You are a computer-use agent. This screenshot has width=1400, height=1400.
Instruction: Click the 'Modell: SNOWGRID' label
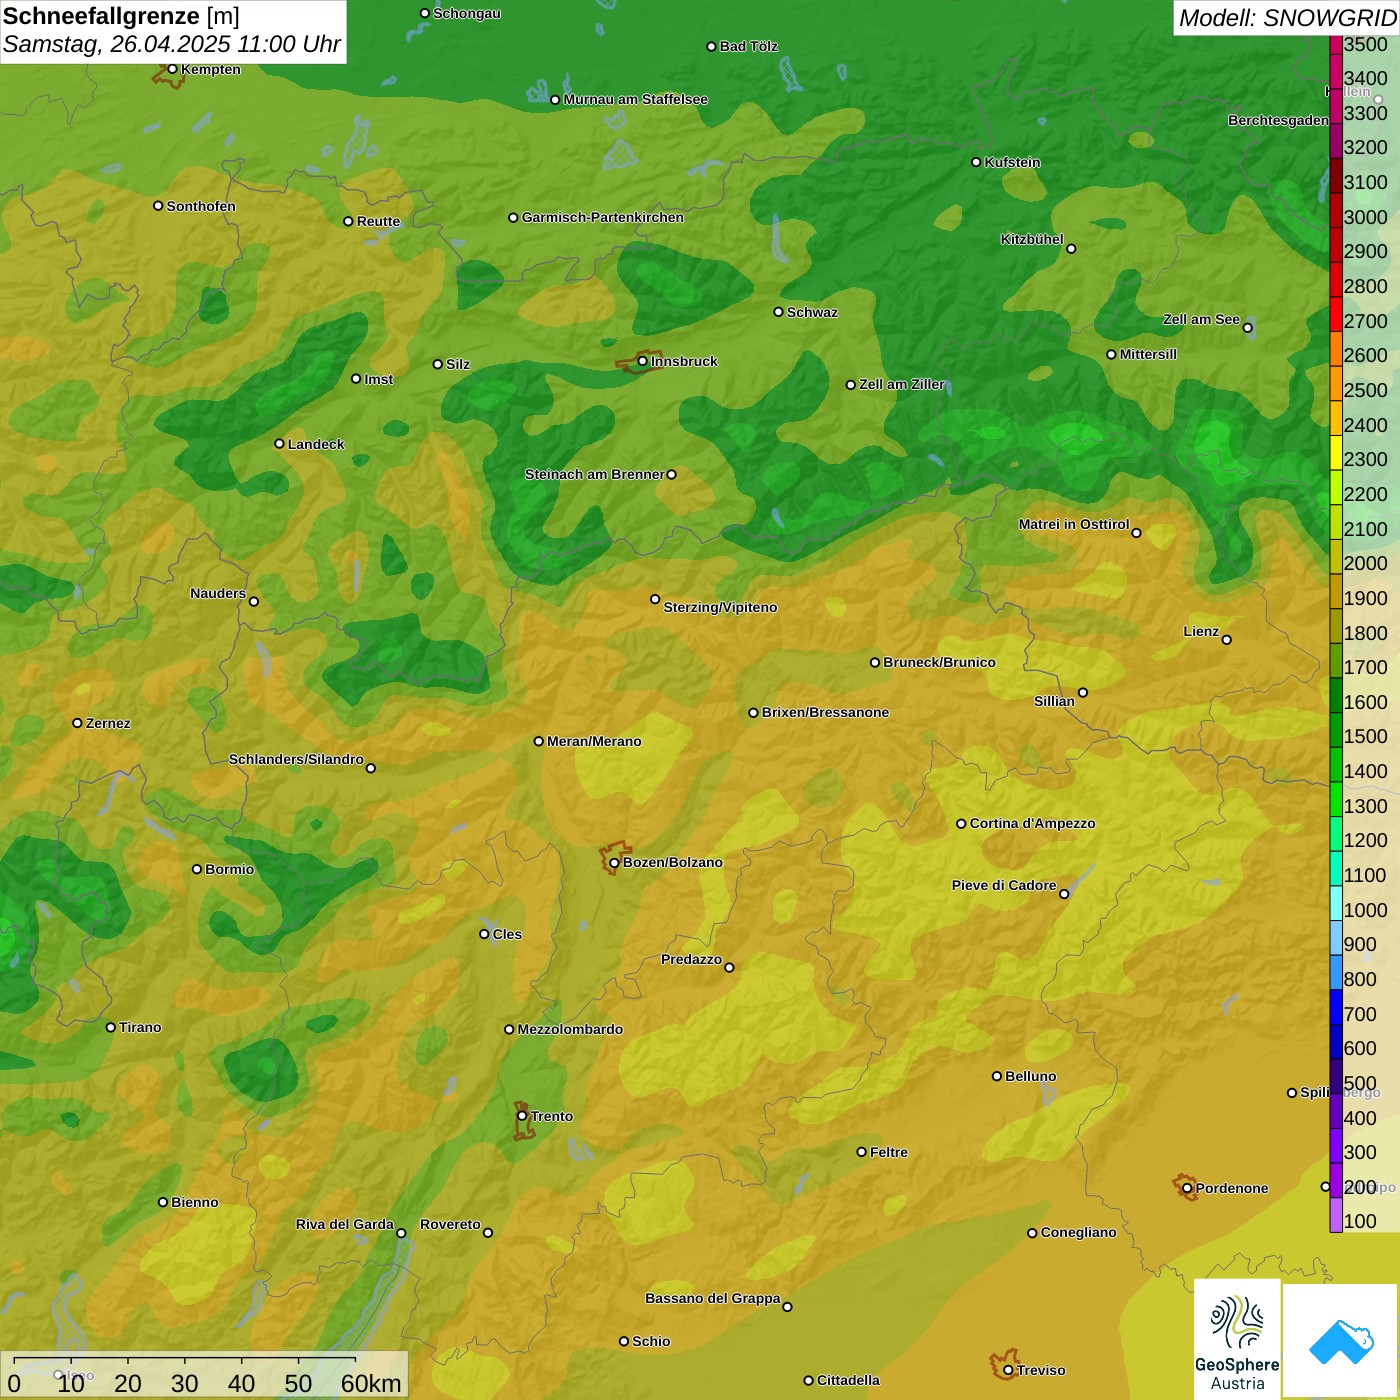tap(1287, 18)
